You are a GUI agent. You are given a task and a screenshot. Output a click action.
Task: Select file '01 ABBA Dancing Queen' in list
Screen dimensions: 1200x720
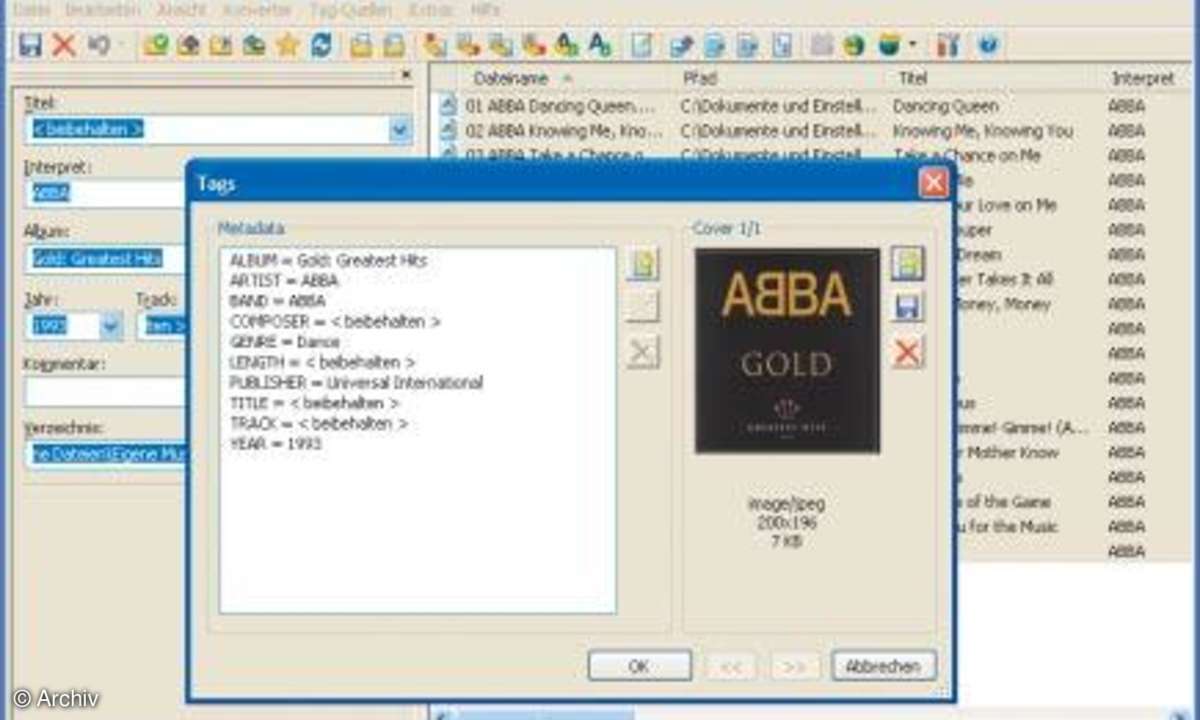click(563, 105)
